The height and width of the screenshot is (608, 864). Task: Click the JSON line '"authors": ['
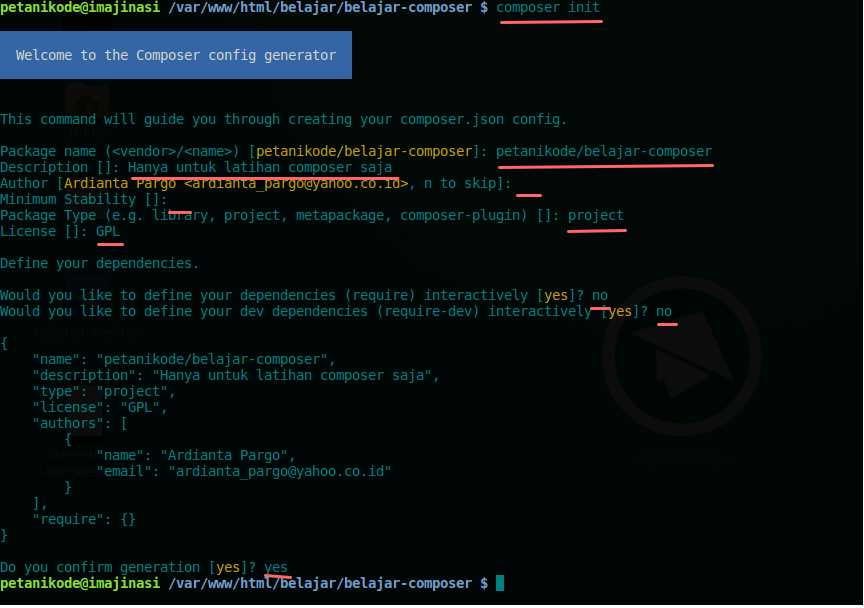[x=80, y=423]
